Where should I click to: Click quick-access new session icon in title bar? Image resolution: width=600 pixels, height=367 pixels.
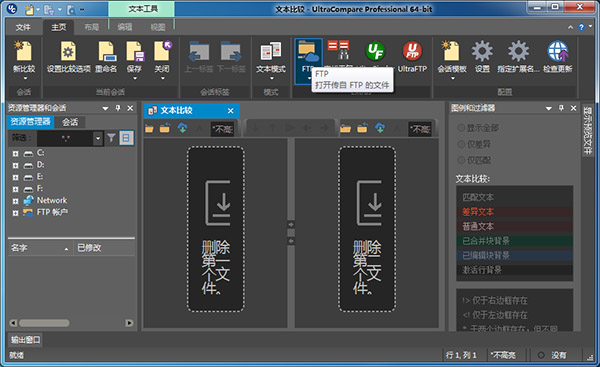click(30, 9)
